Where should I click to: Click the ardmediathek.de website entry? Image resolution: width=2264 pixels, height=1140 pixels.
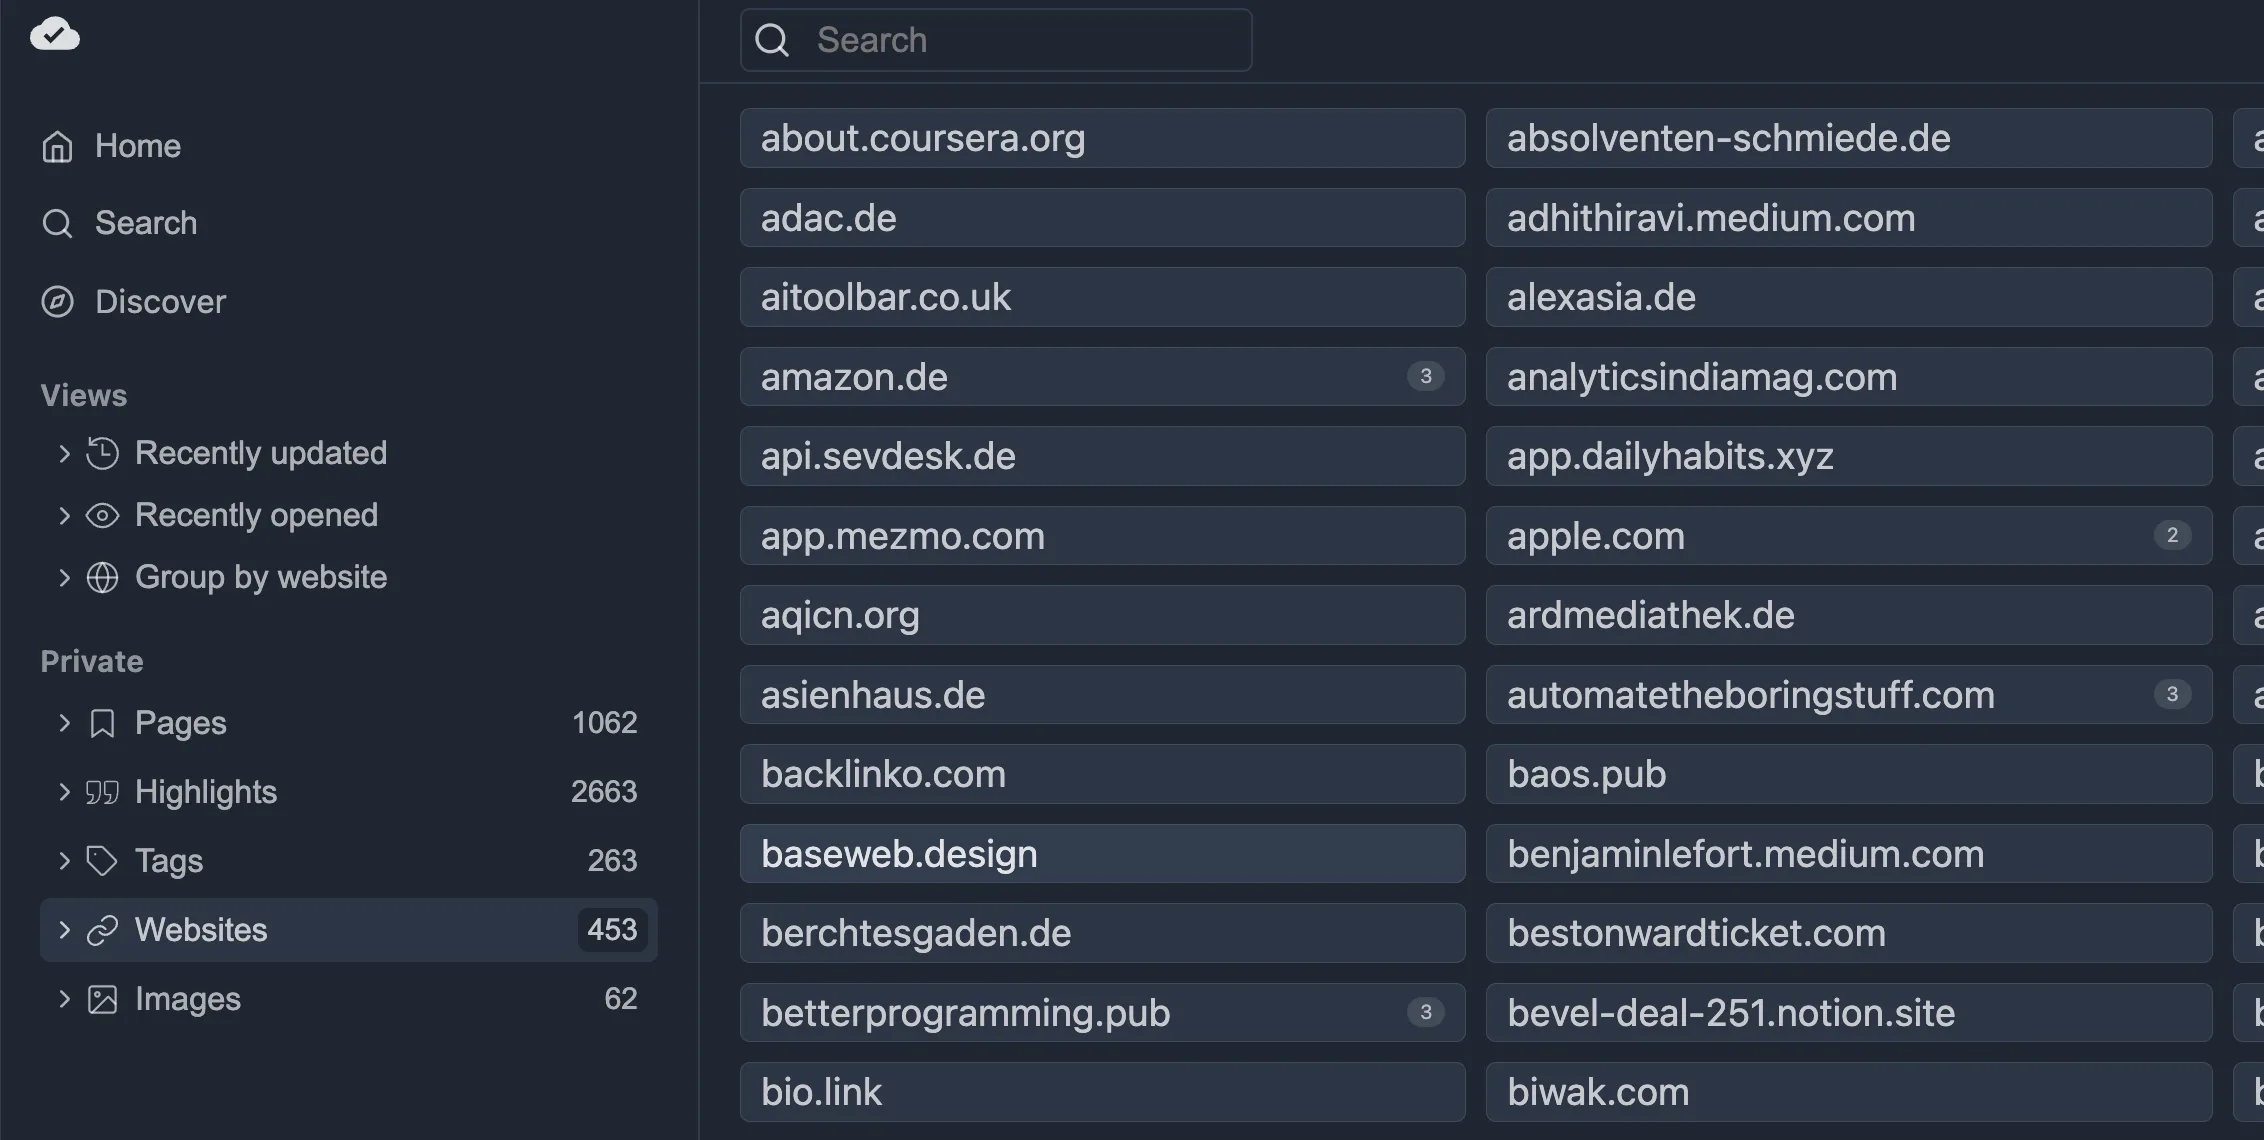[x=1849, y=615]
